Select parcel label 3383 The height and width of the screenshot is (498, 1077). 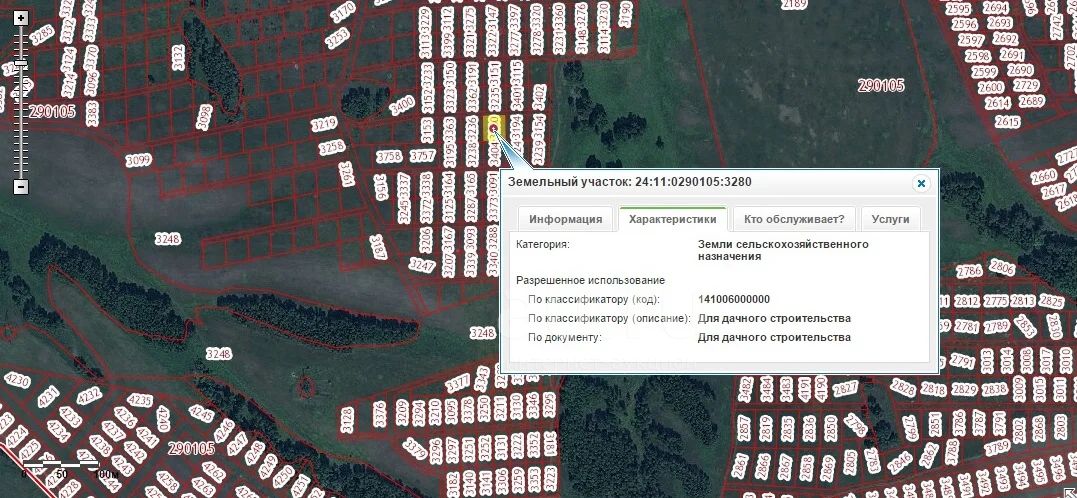pos(91,114)
